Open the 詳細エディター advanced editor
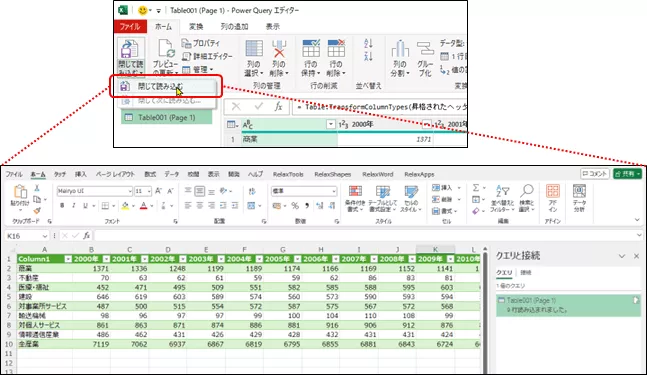Screen dimensions: 647x375 [x=208, y=56]
